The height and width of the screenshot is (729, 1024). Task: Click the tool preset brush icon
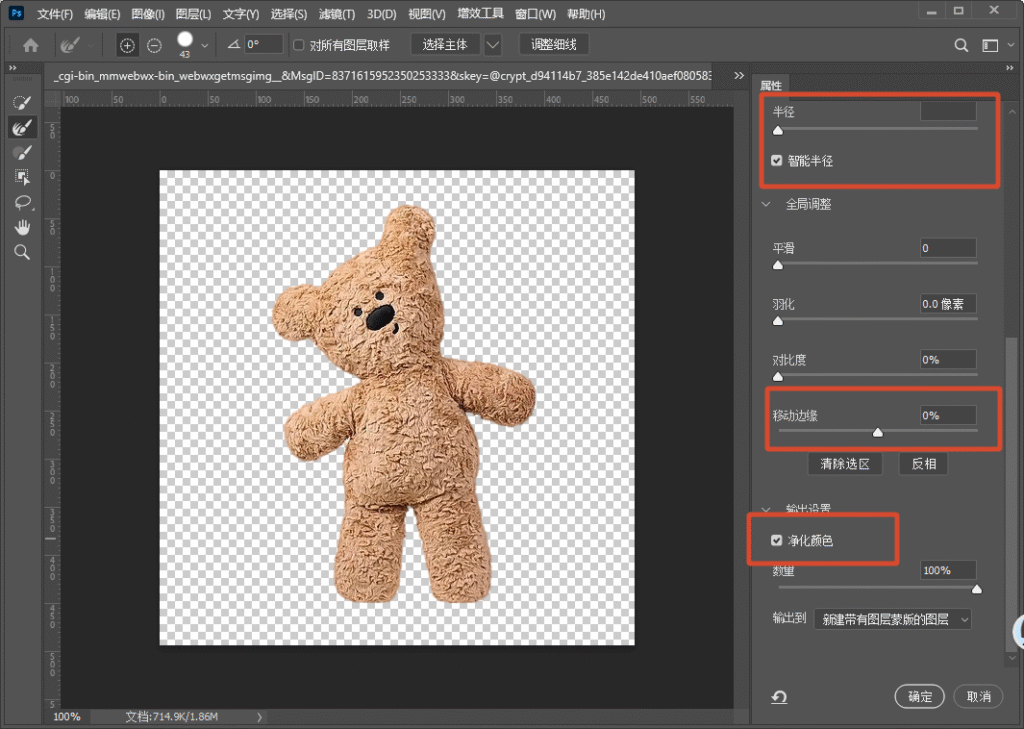tap(70, 45)
